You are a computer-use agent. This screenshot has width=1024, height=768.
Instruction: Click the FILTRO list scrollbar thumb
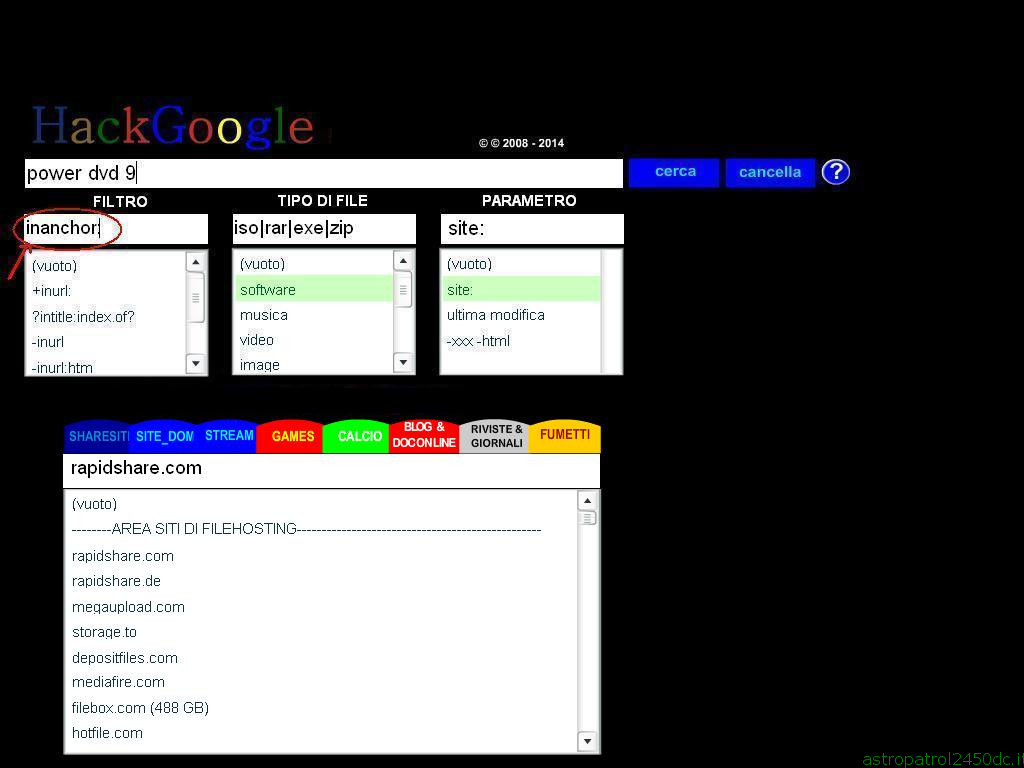[196, 298]
